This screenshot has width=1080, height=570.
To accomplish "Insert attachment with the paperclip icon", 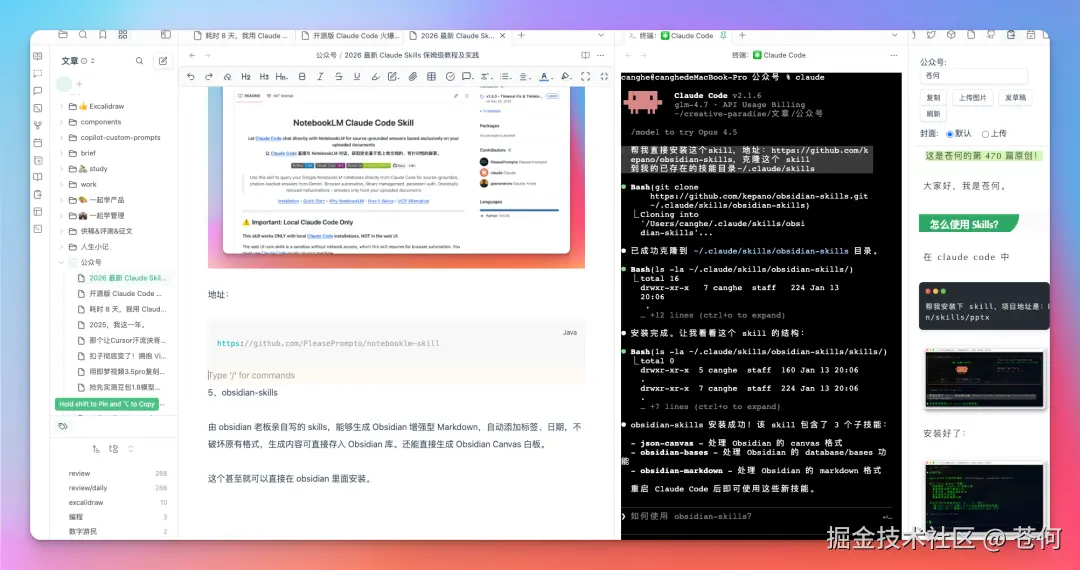I will (x=413, y=76).
